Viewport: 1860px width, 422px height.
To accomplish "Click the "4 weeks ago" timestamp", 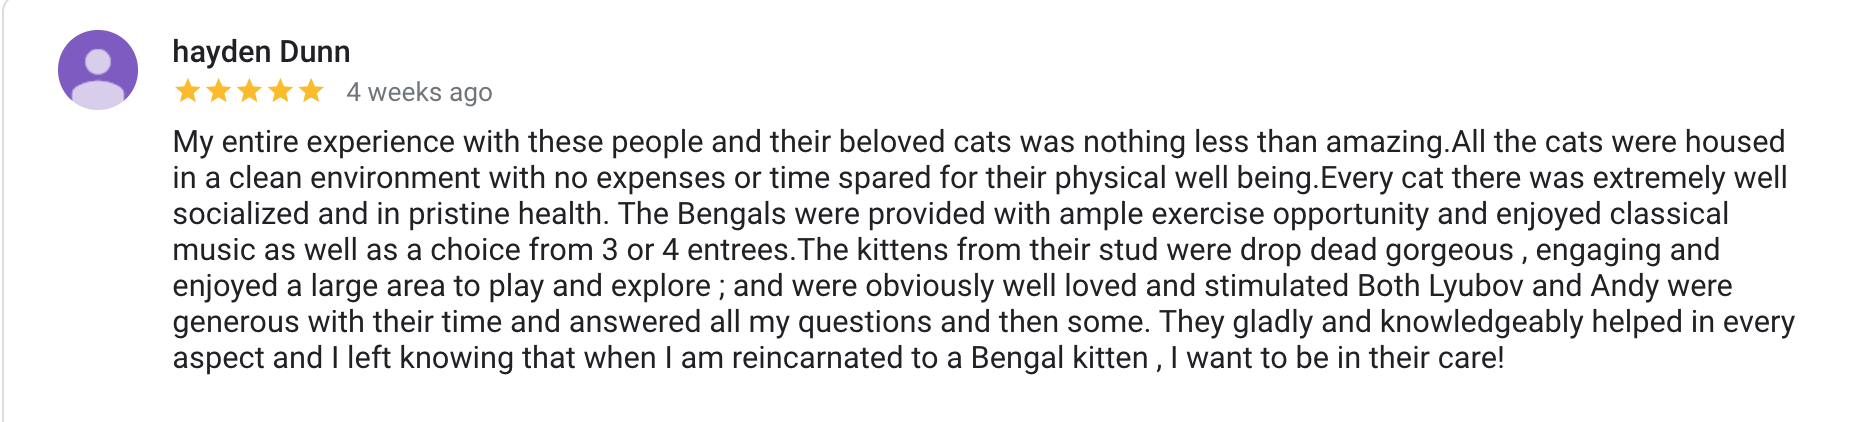I will pos(419,92).
